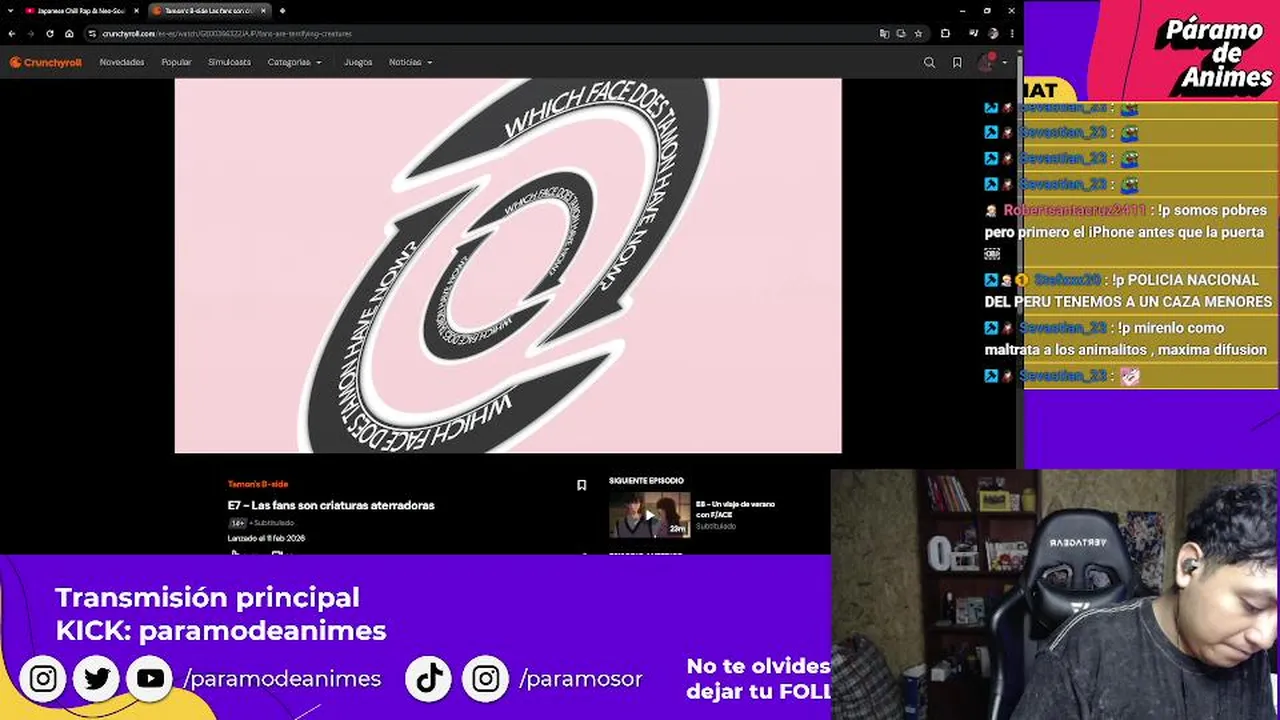
Task: Open a new browser tab
Action: click(x=282, y=11)
